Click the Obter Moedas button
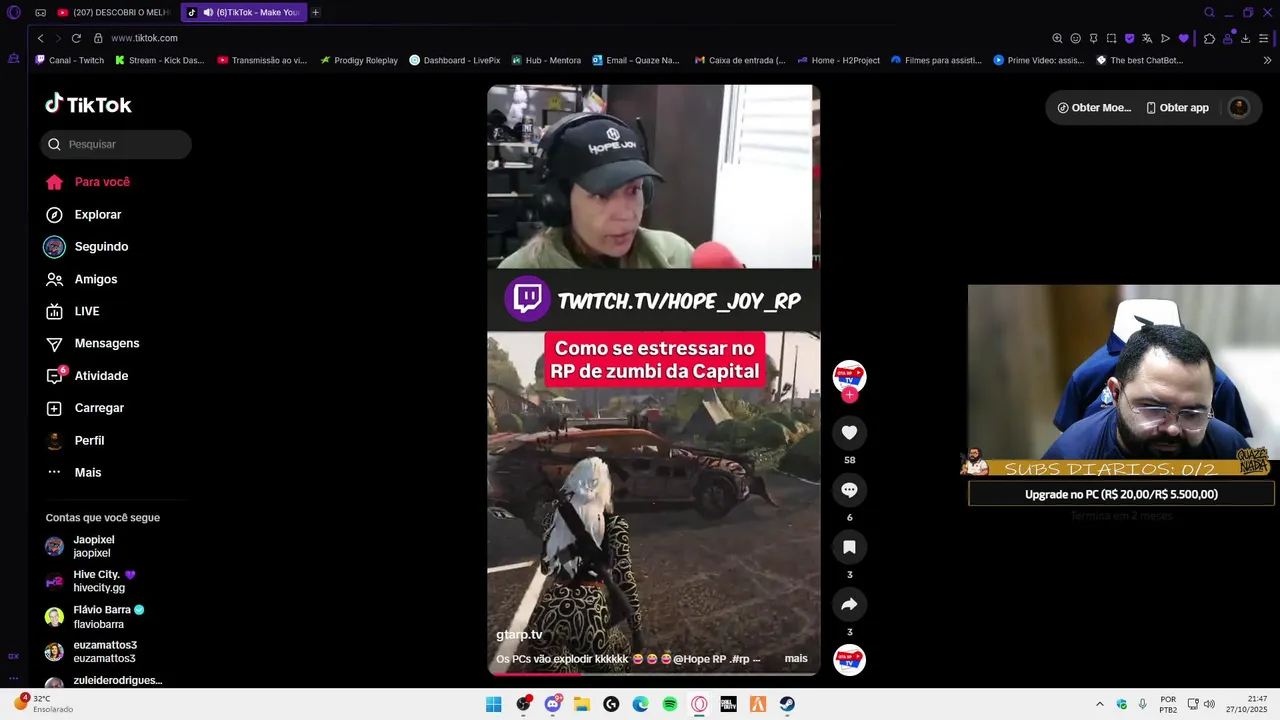 (1094, 107)
